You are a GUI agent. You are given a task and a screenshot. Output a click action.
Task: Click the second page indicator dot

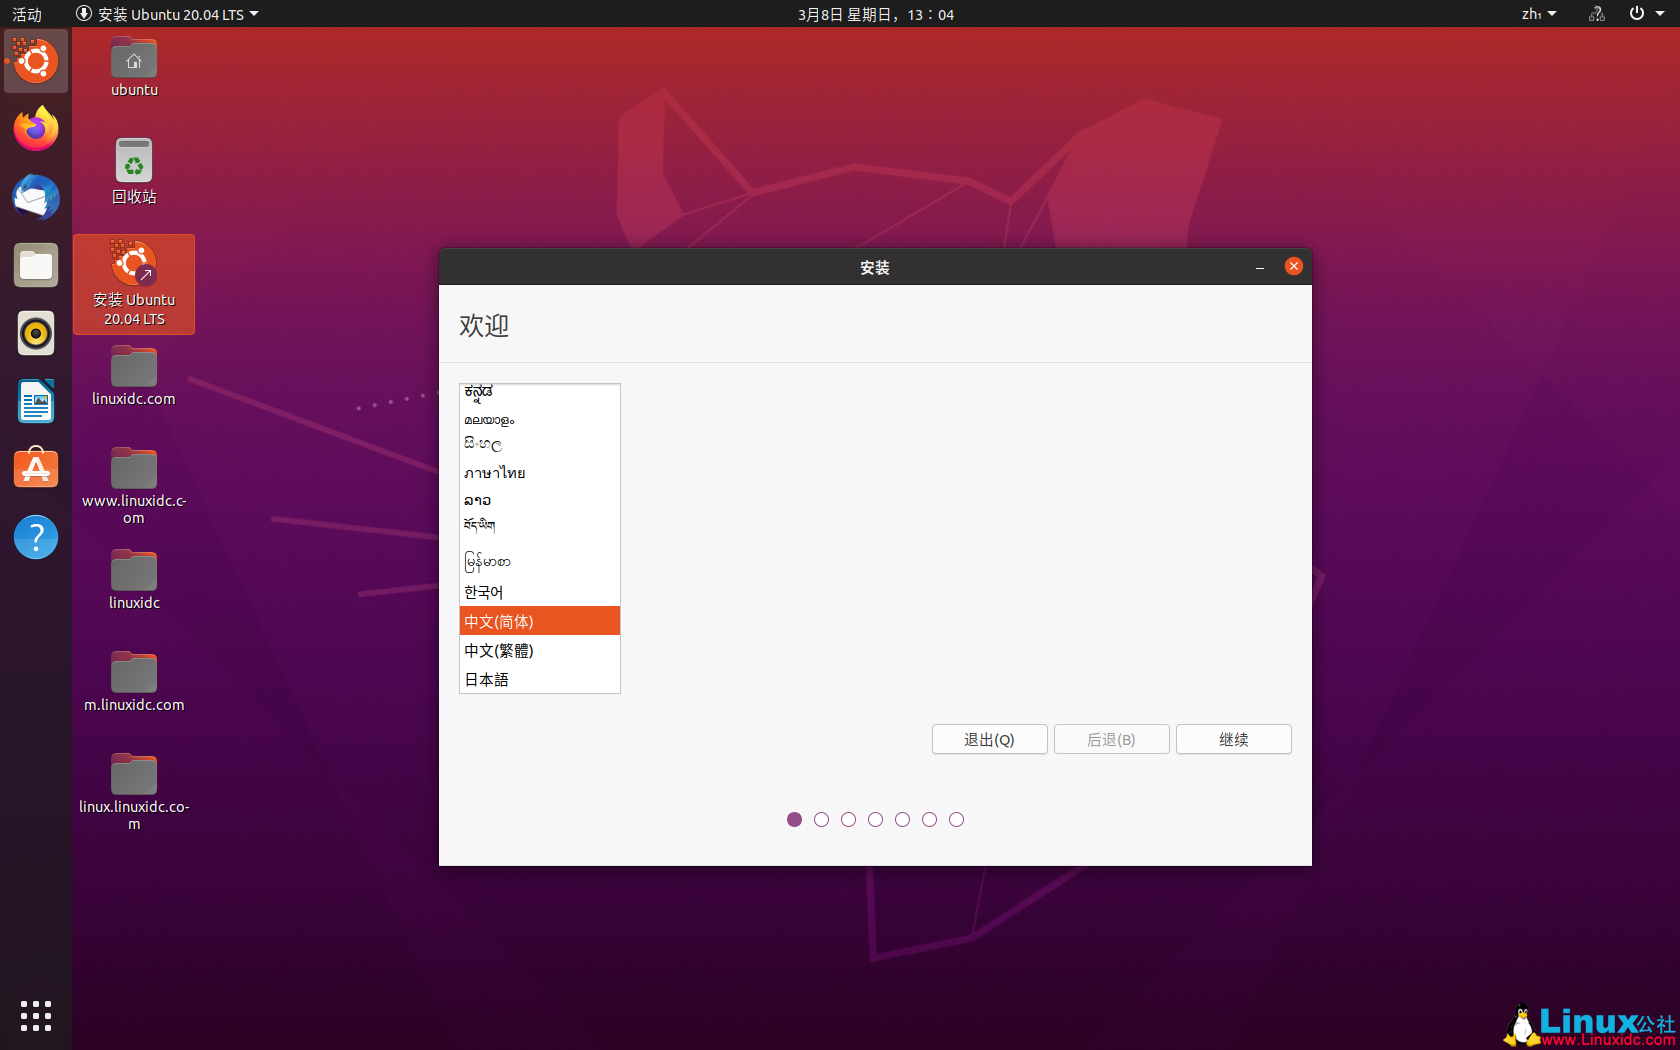pos(821,819)
